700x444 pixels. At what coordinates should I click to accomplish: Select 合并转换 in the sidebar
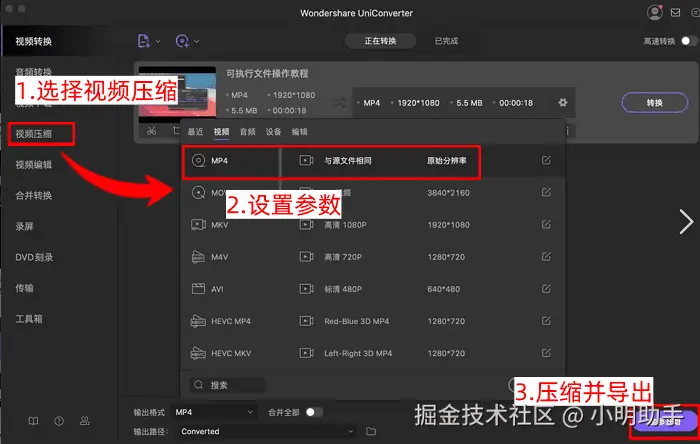34,195
